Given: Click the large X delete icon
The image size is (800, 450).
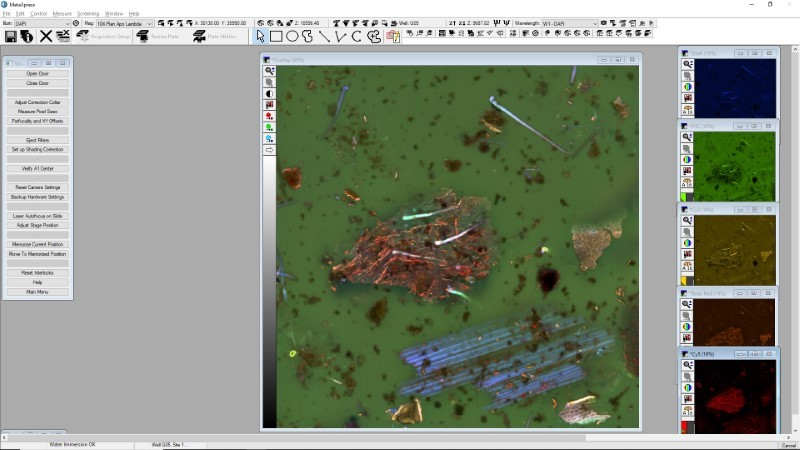Looking at the screenshot, I should tap(46, 36).
